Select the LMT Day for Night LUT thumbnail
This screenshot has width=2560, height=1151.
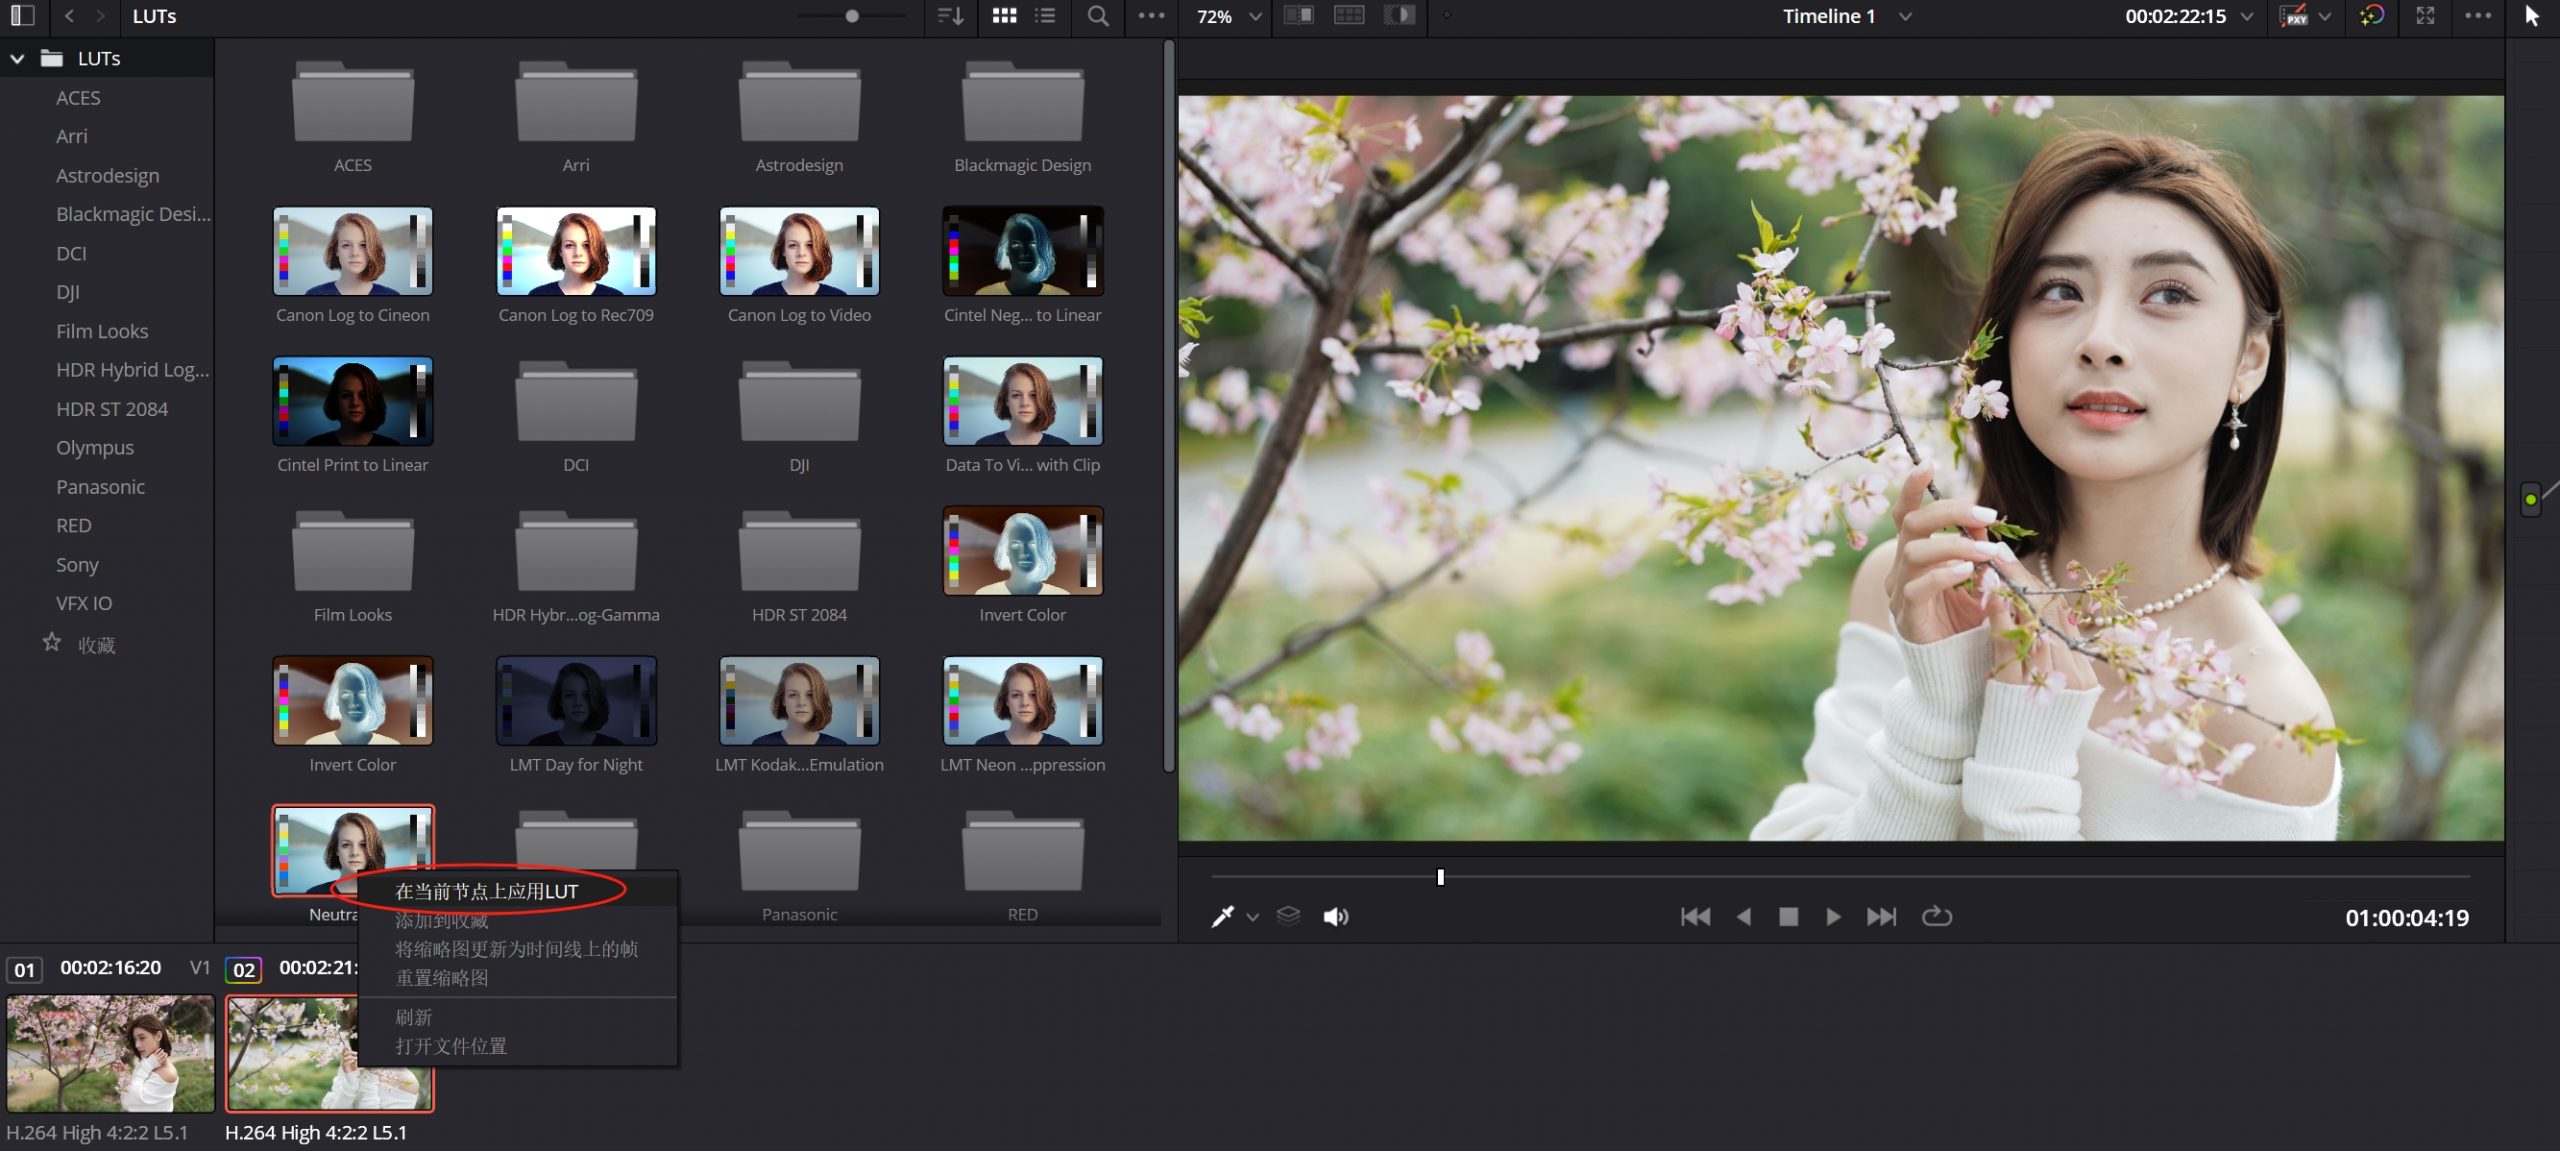(576, 701)
